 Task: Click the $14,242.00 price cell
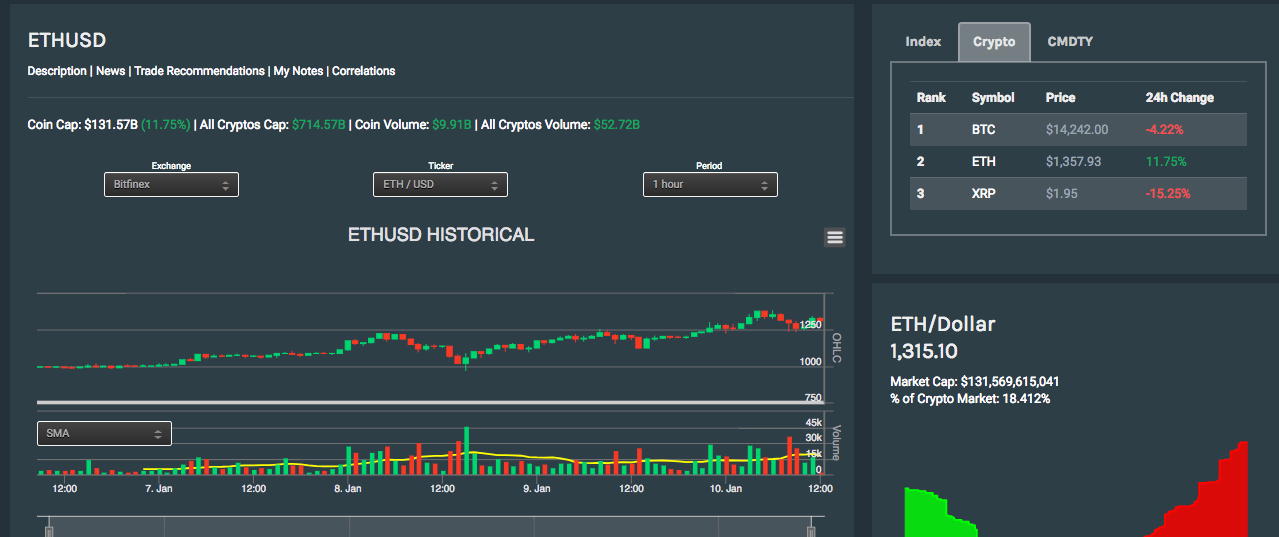pyautogui.click(x=1077, y=130)
